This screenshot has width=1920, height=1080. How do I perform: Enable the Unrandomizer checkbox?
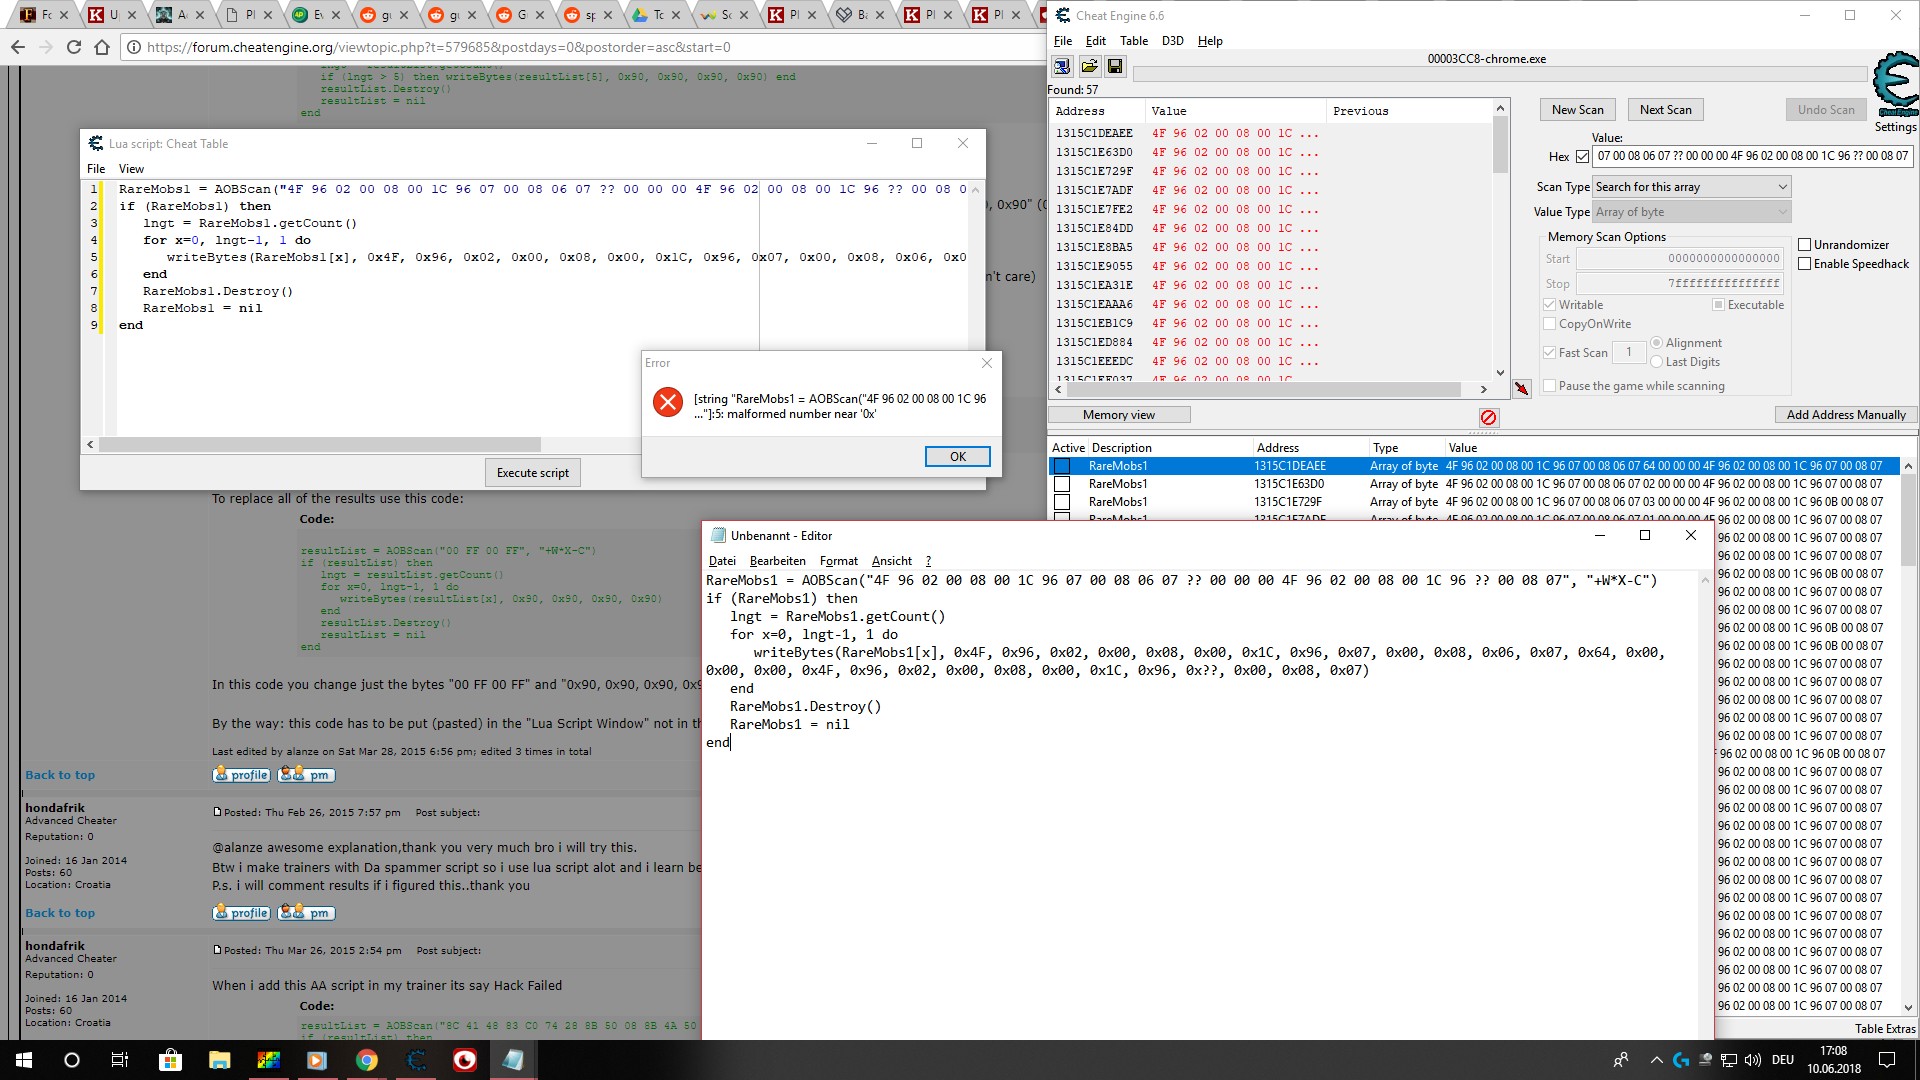1805,245
